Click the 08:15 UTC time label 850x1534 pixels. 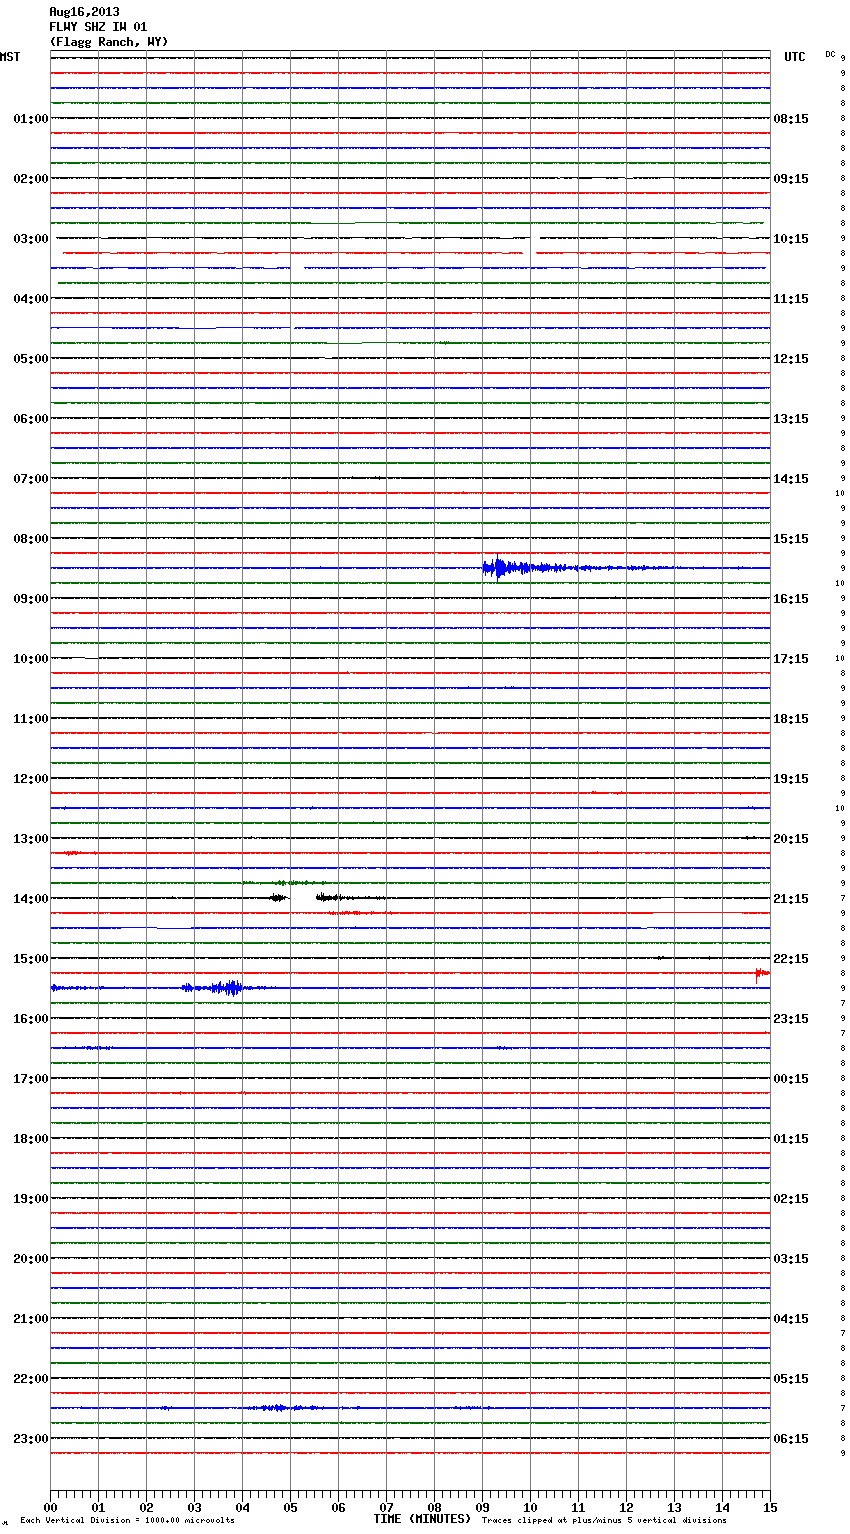(791, 119)
